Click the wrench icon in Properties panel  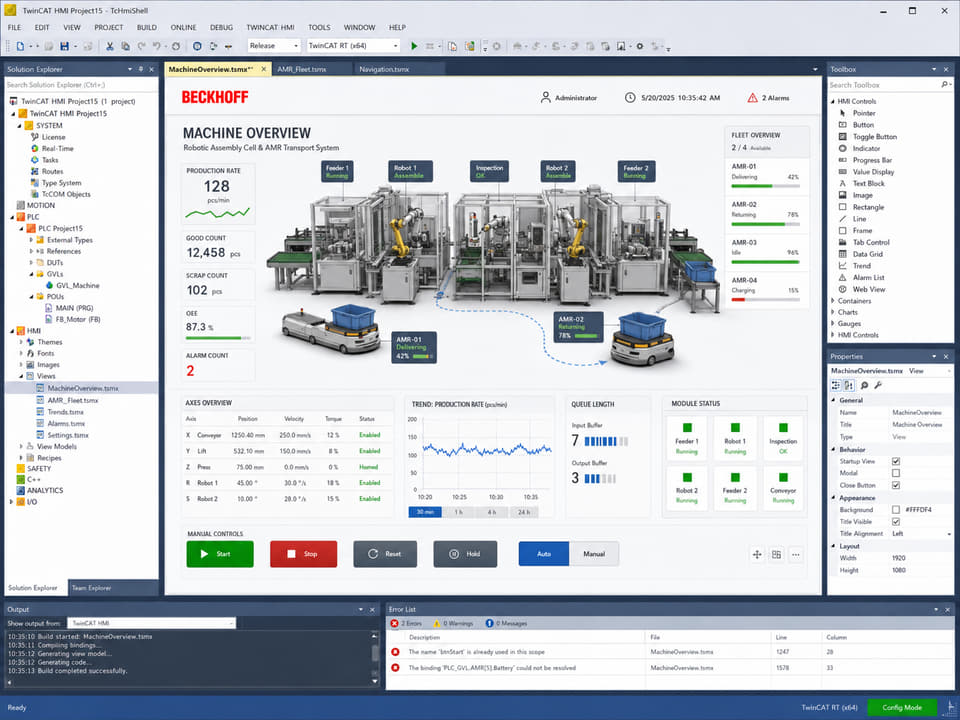pos(878,385)
